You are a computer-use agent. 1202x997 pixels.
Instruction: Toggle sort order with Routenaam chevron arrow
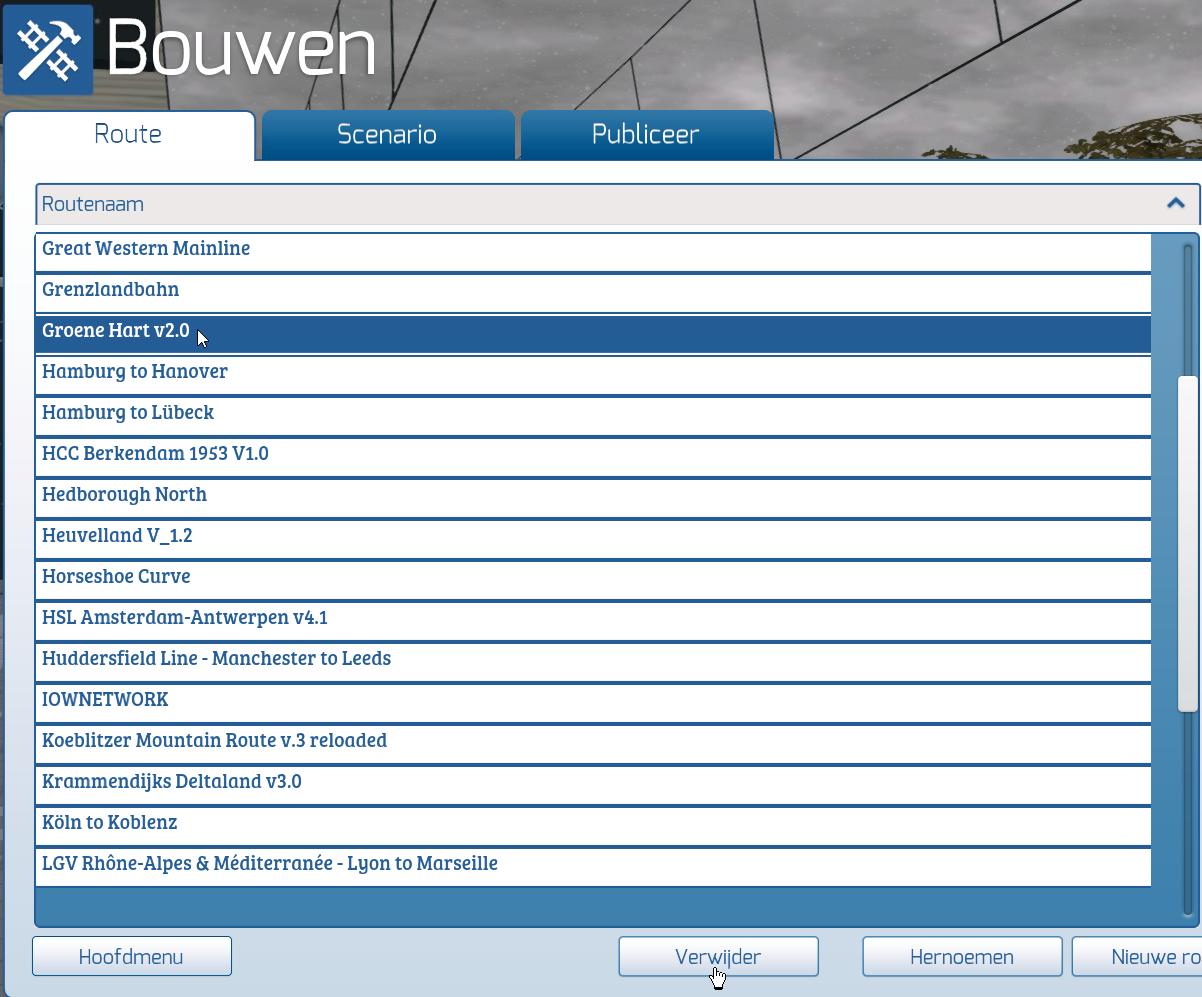pyautogui.click(x=1175, y=204)
